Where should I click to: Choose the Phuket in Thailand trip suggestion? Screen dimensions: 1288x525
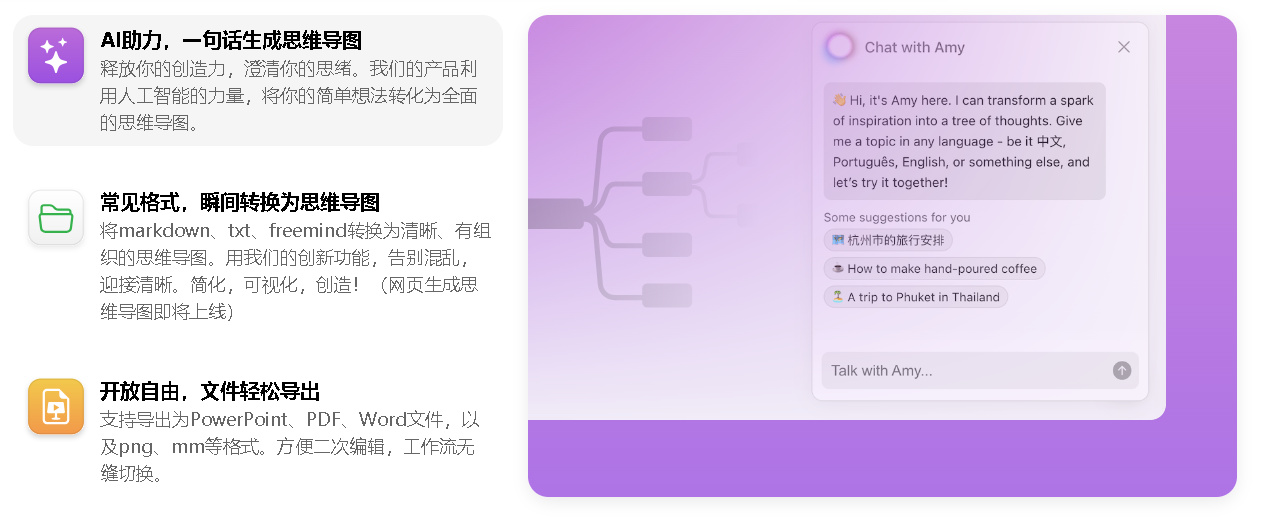[x=916, y=297]
